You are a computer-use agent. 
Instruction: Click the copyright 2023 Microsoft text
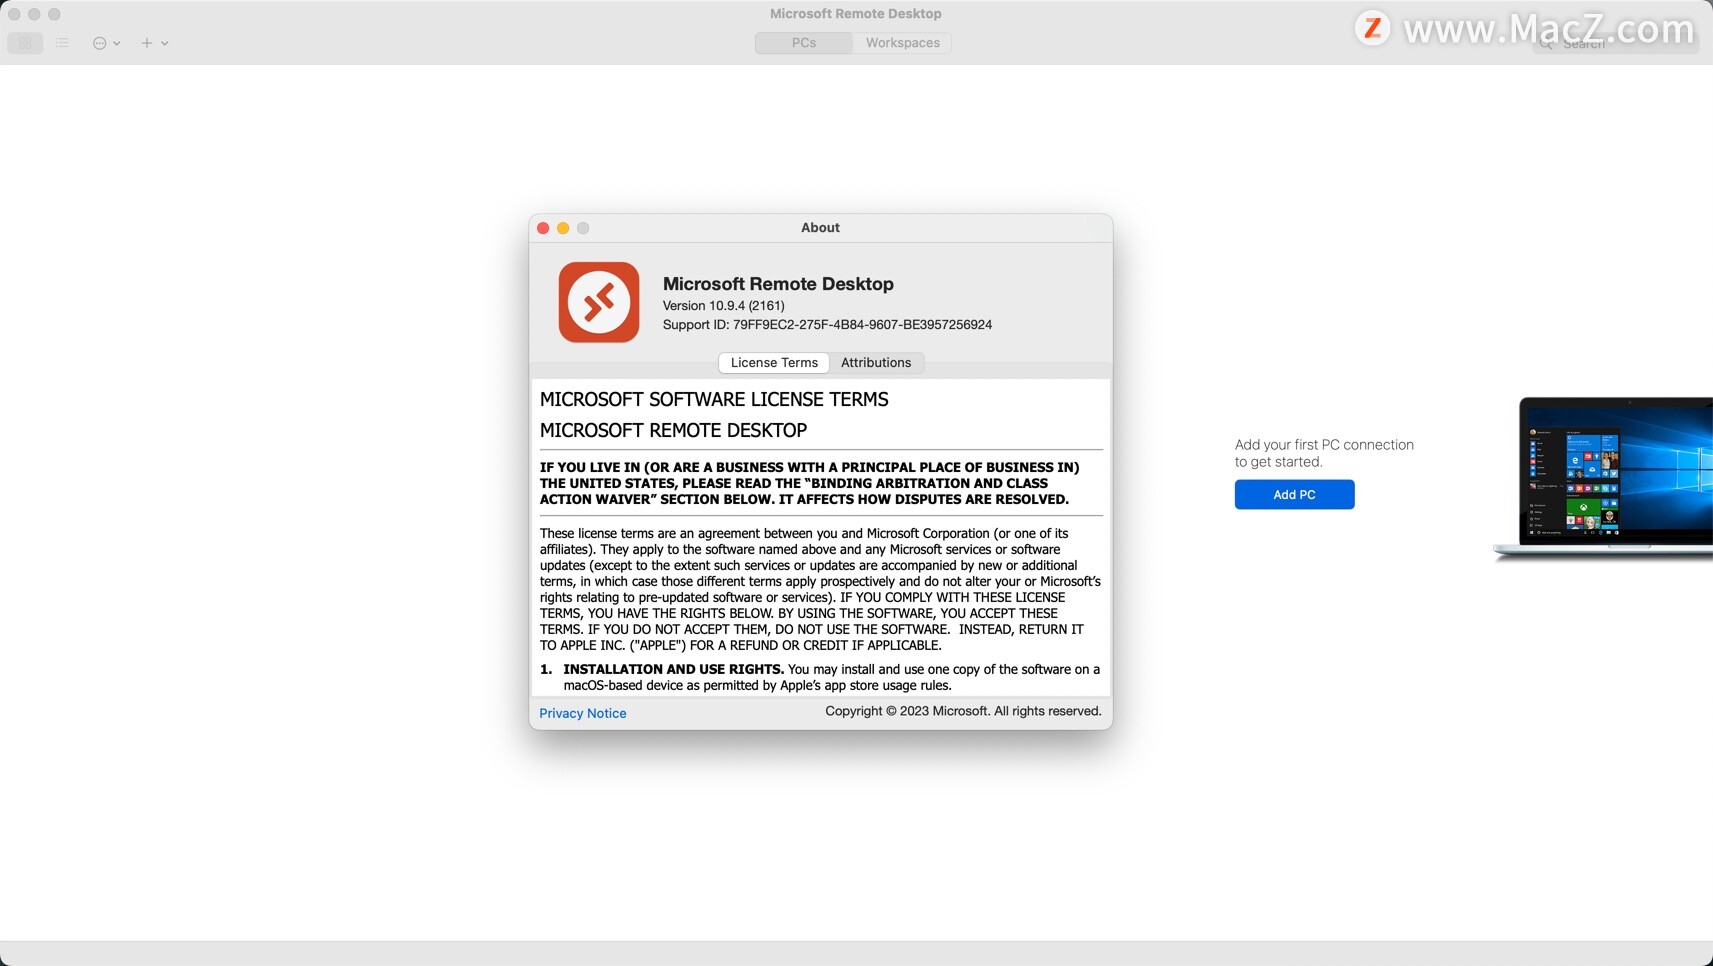pyautogui.click(x=963, y=711)
